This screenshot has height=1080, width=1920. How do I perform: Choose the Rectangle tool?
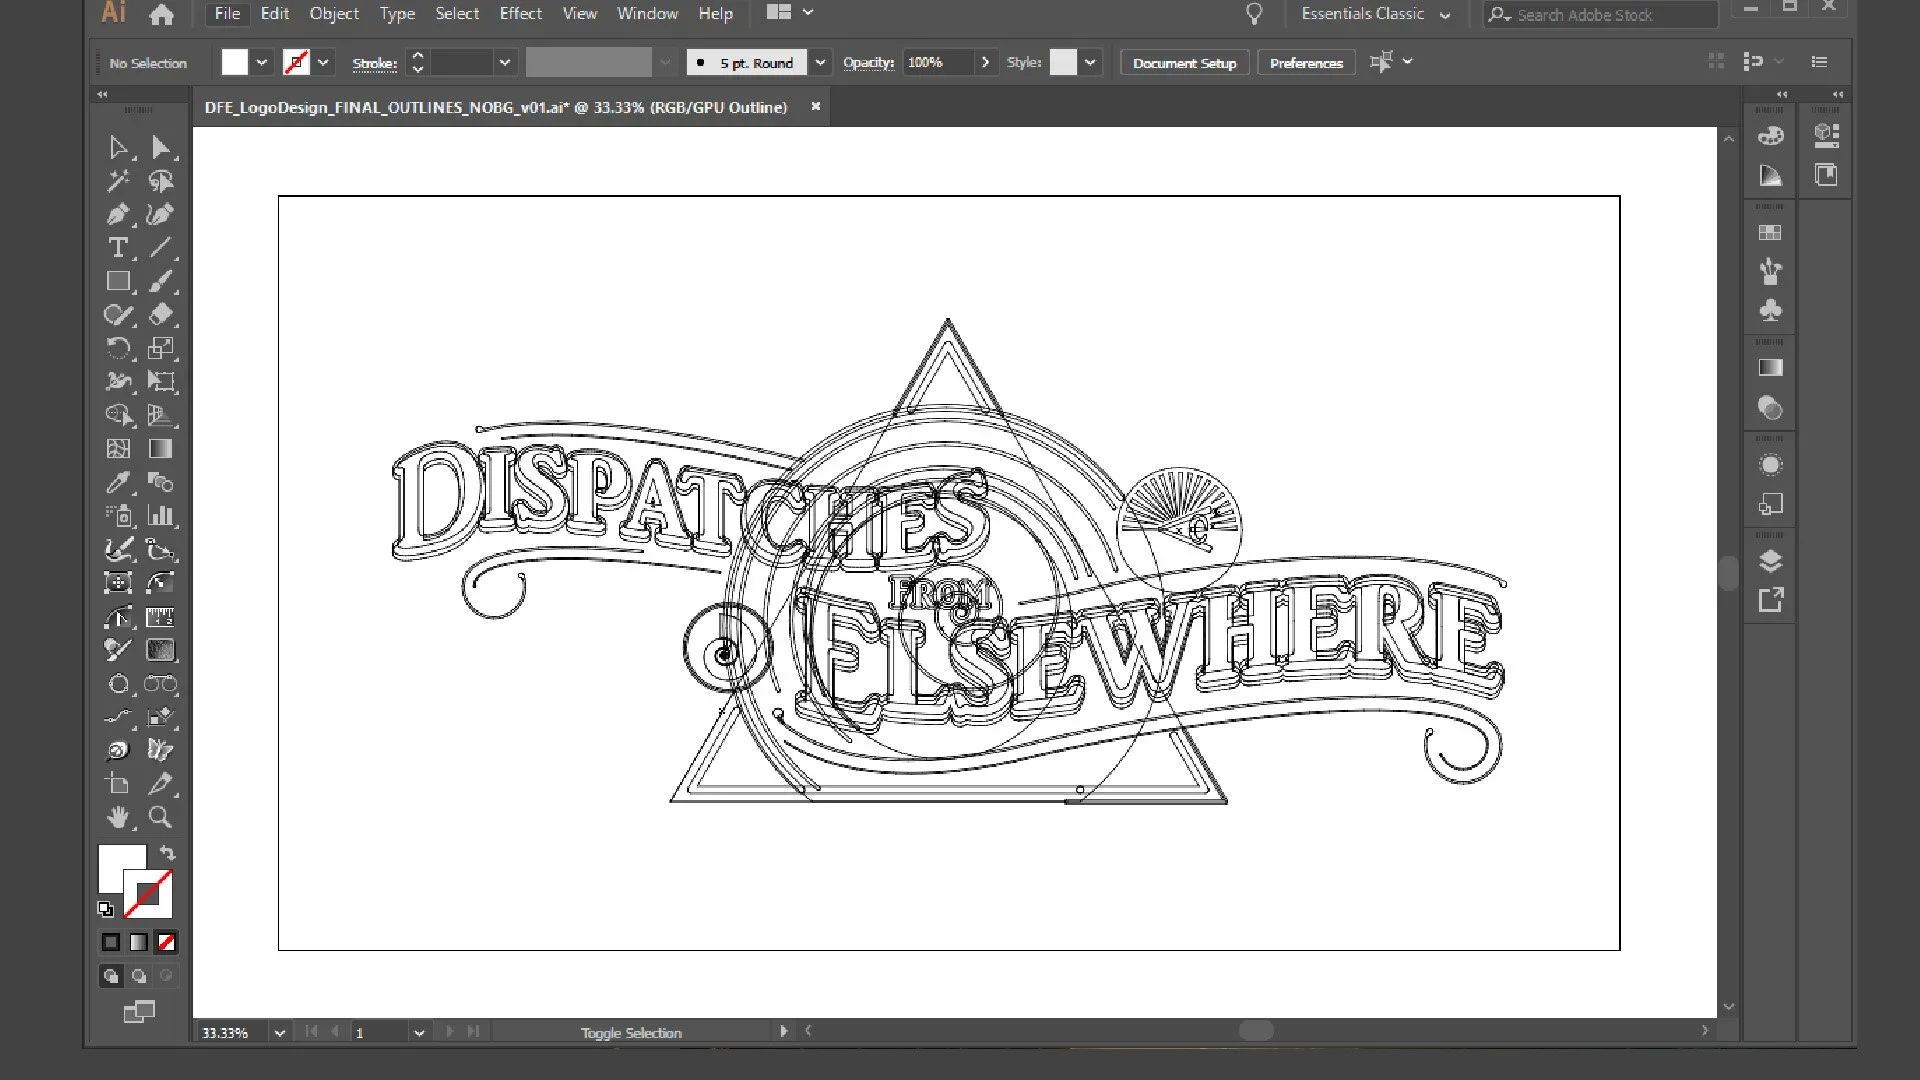point(117,281)
